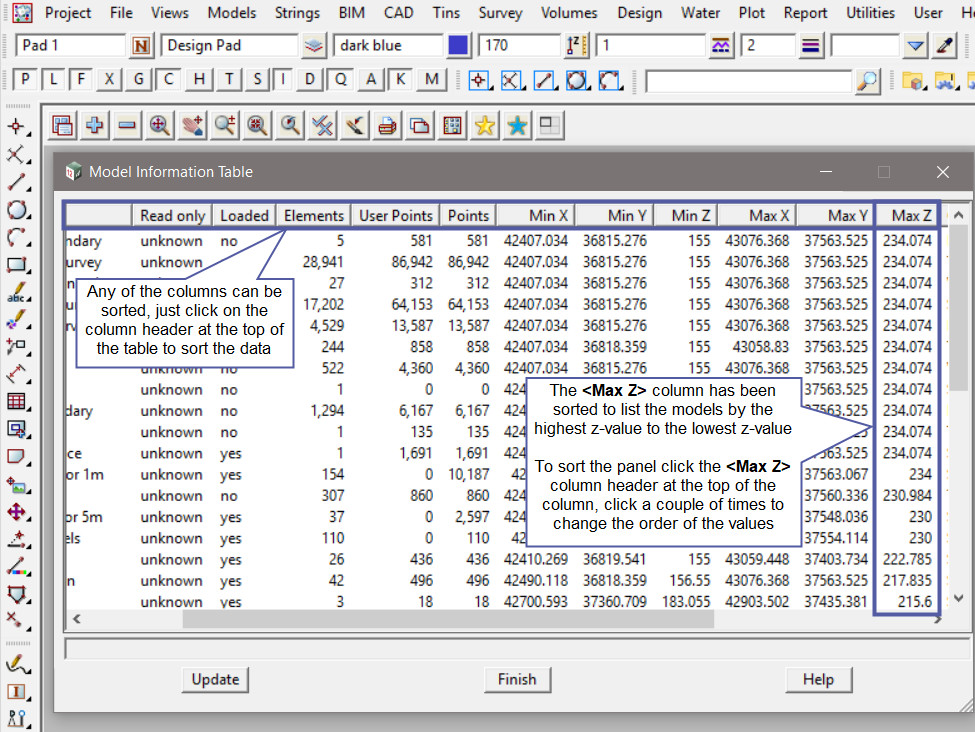This screenshot has height=732, width=975.
Task: Open the model layers picker beside Design Pad
Action: tap(314, 46)
